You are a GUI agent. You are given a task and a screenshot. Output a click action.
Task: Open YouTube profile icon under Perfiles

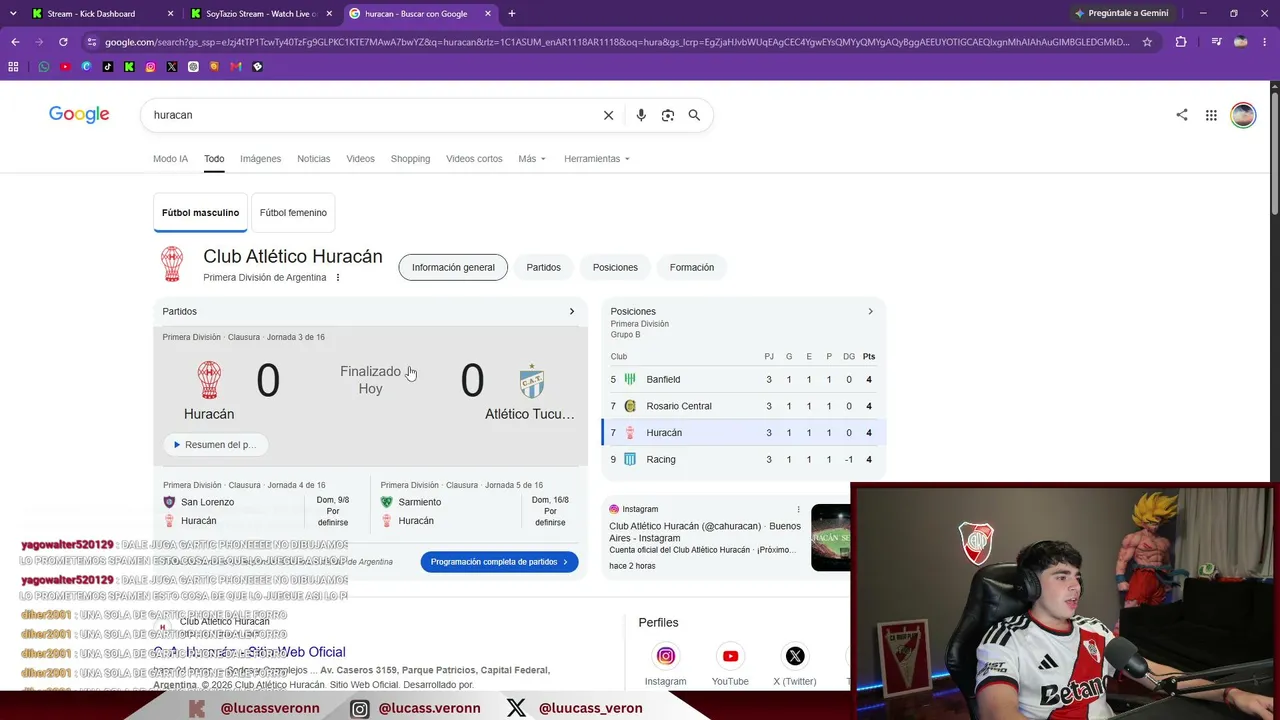pos(730,656)
